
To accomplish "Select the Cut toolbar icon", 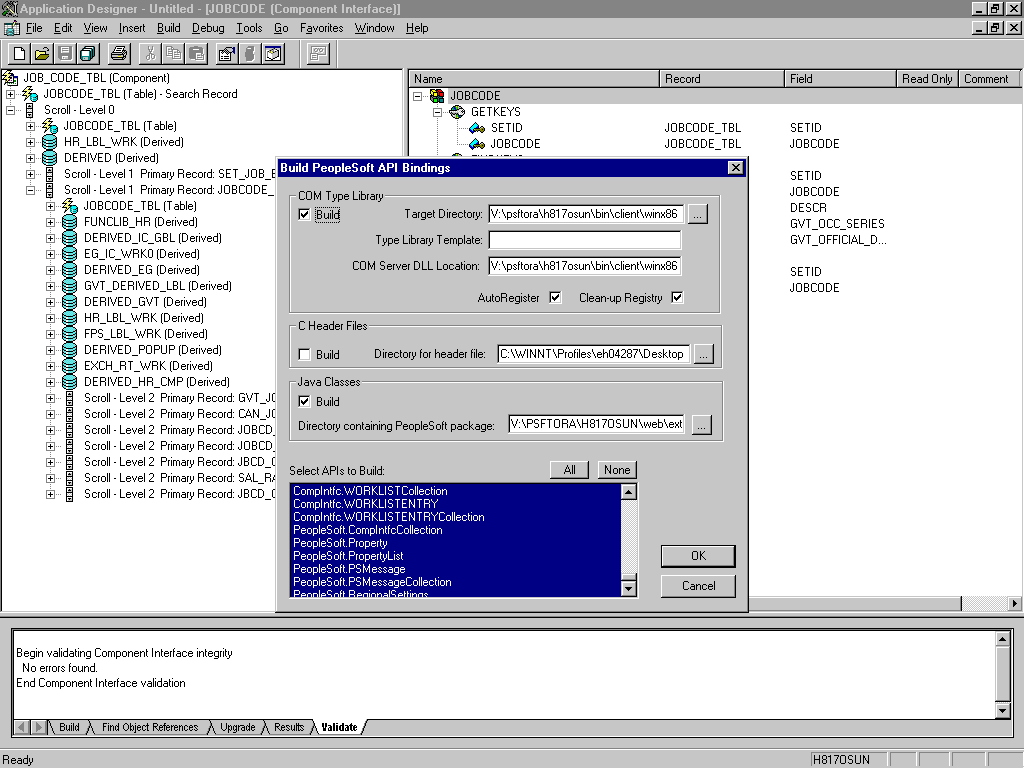I will [151, 54].
